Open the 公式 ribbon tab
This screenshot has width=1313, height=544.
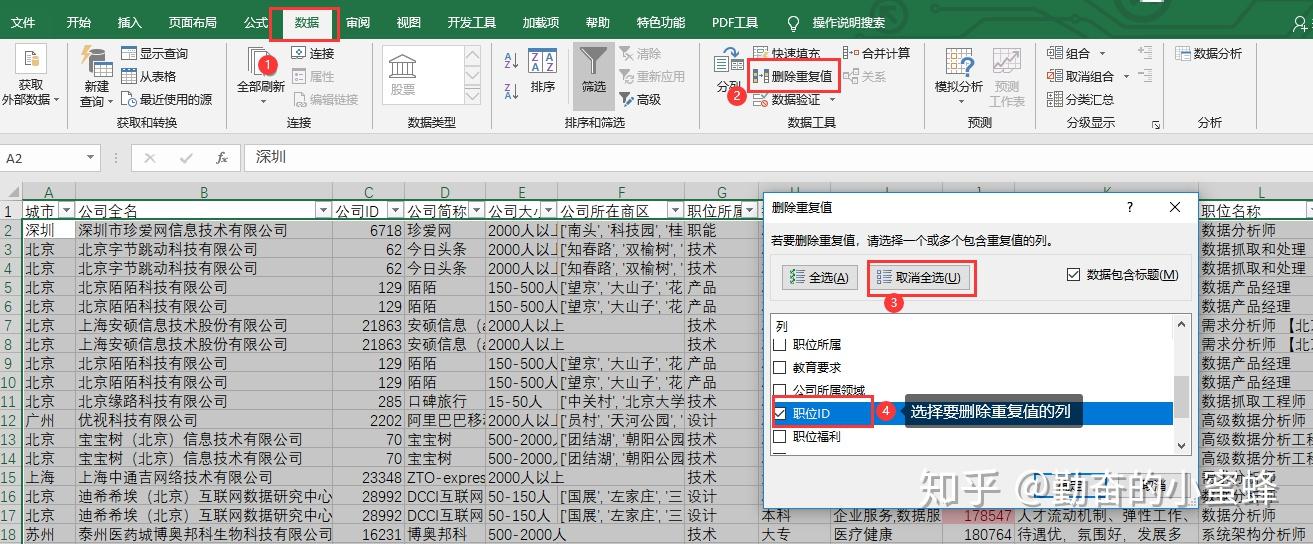coord(255,22)
